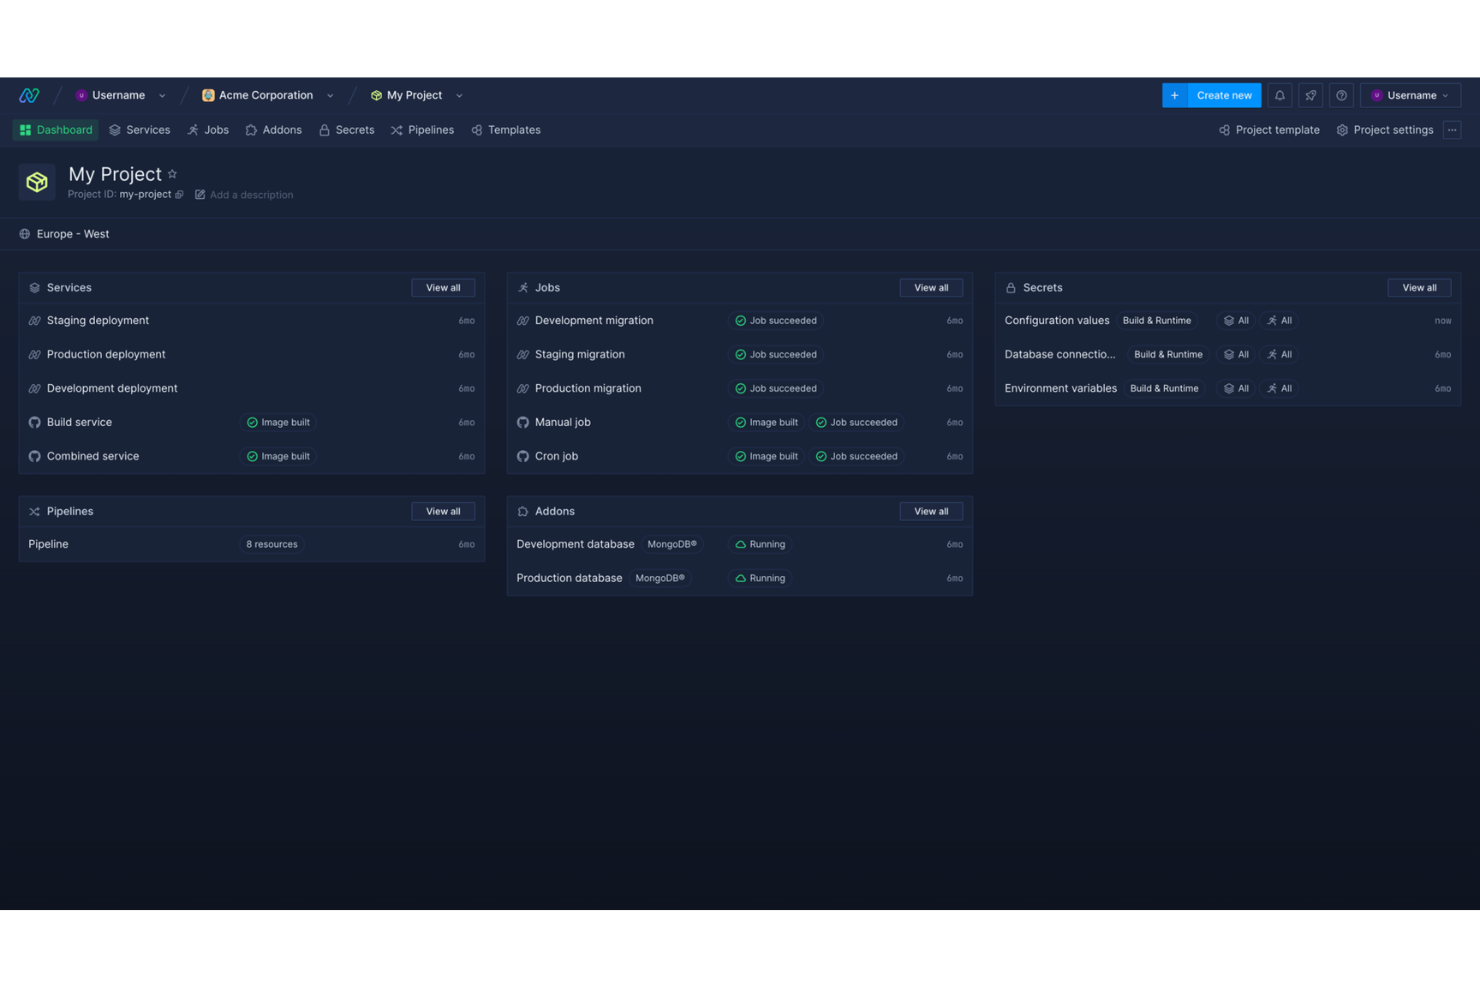1480x987 pixels.
Task: Open the Services tab
Action: pos(140,130)
